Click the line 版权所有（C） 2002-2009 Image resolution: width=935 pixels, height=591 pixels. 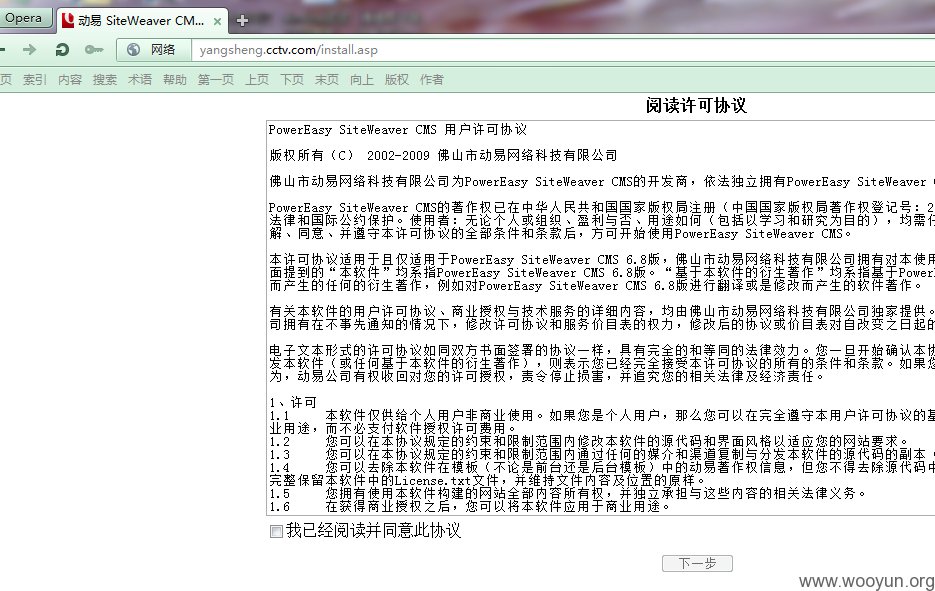pos(443,156)
